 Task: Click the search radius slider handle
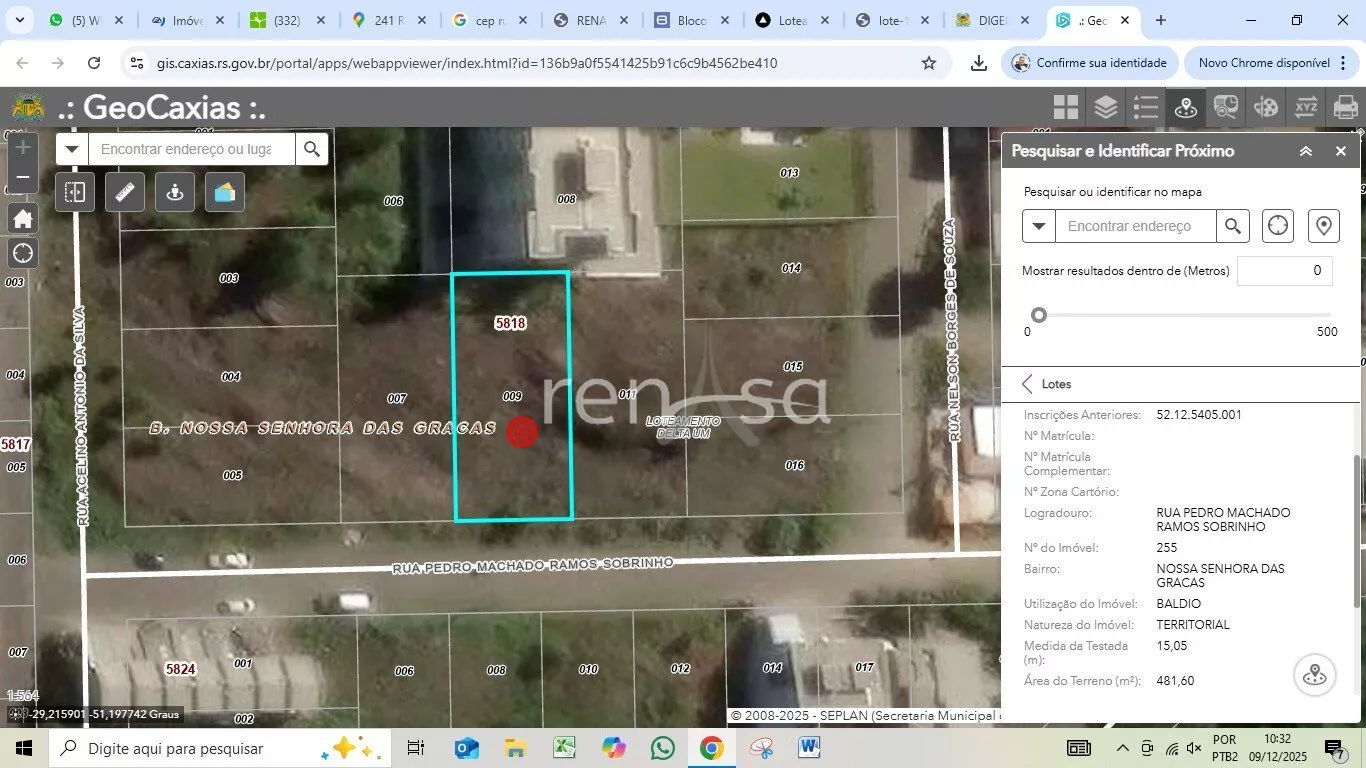(1039, 315)
